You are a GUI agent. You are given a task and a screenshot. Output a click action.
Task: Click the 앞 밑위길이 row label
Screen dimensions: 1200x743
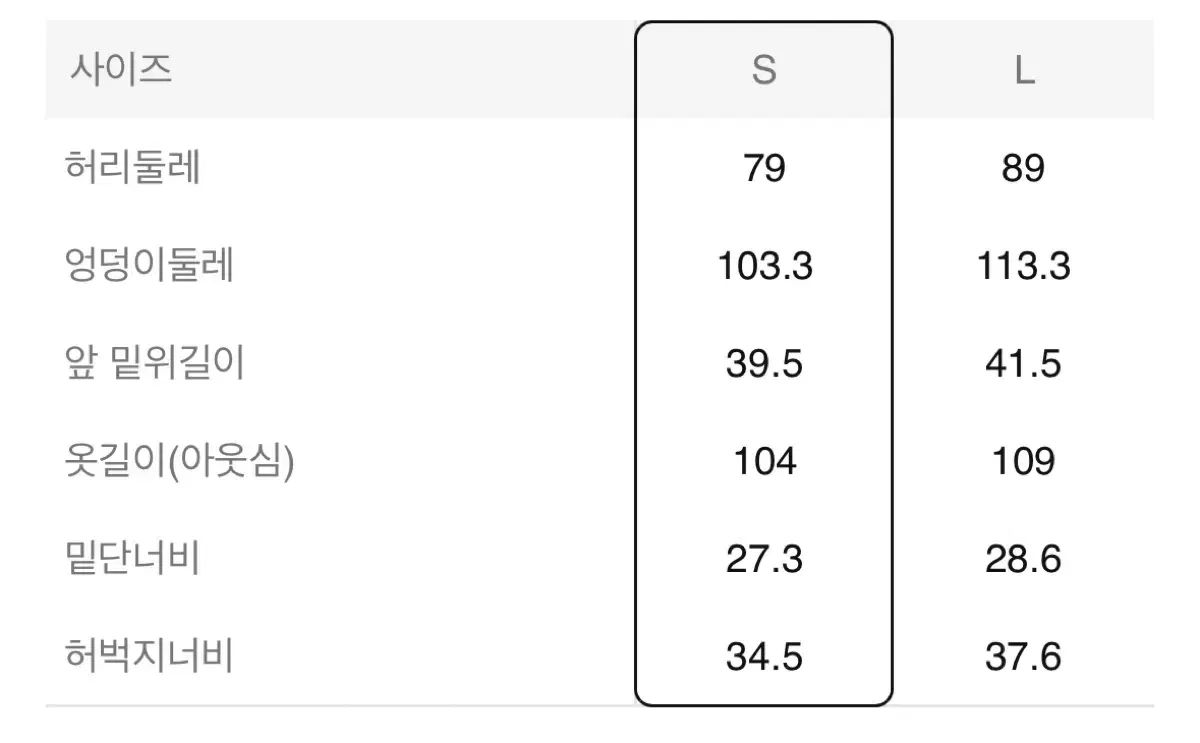pyautogui.click(x=154, y=363)
